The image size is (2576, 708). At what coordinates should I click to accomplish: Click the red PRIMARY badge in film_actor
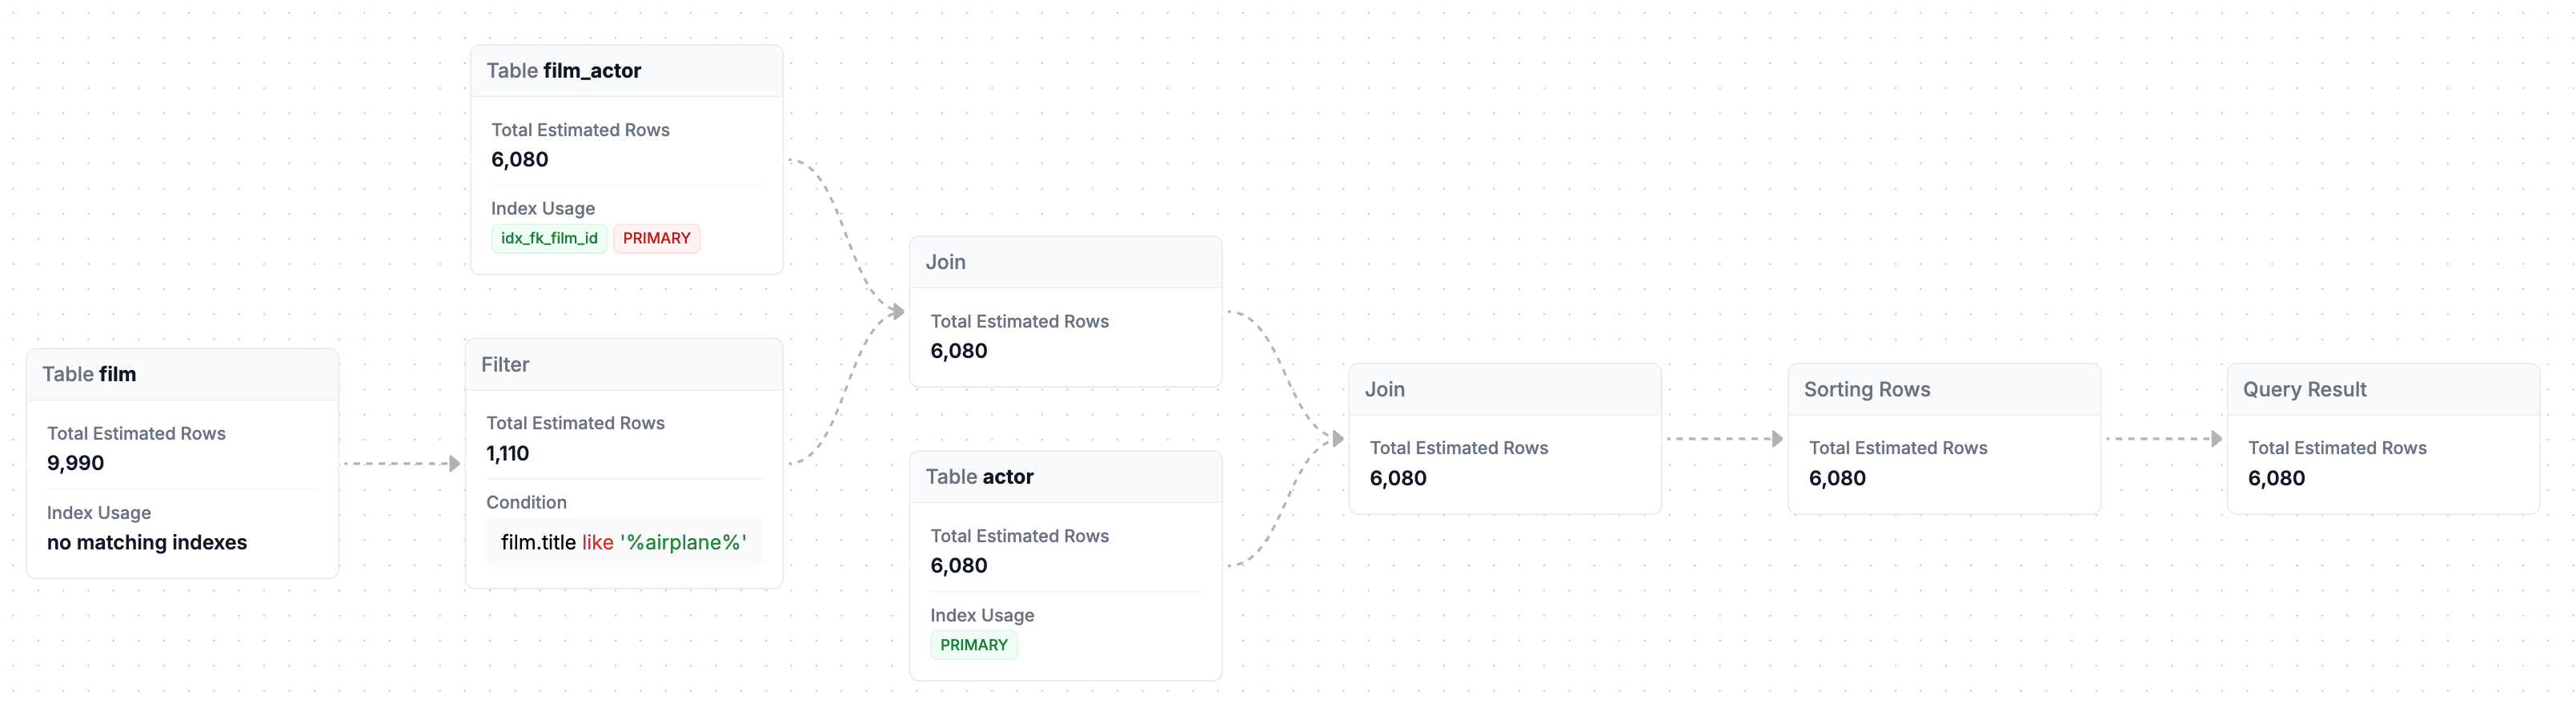coord(656,238)
